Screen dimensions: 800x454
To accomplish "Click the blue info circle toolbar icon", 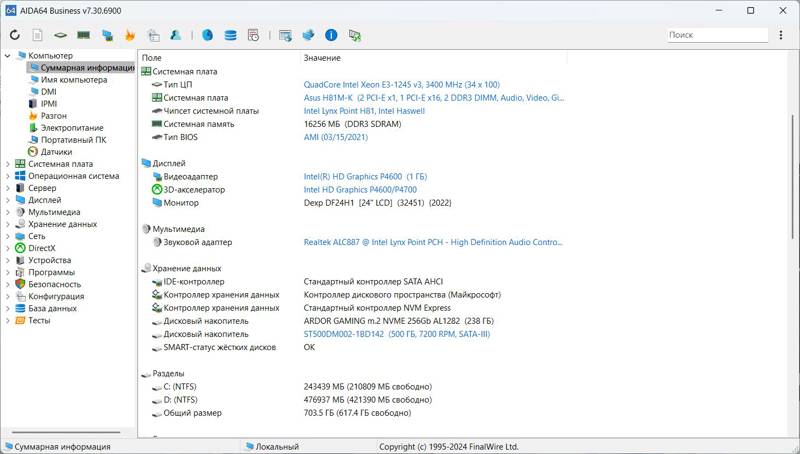I will 331,35.
